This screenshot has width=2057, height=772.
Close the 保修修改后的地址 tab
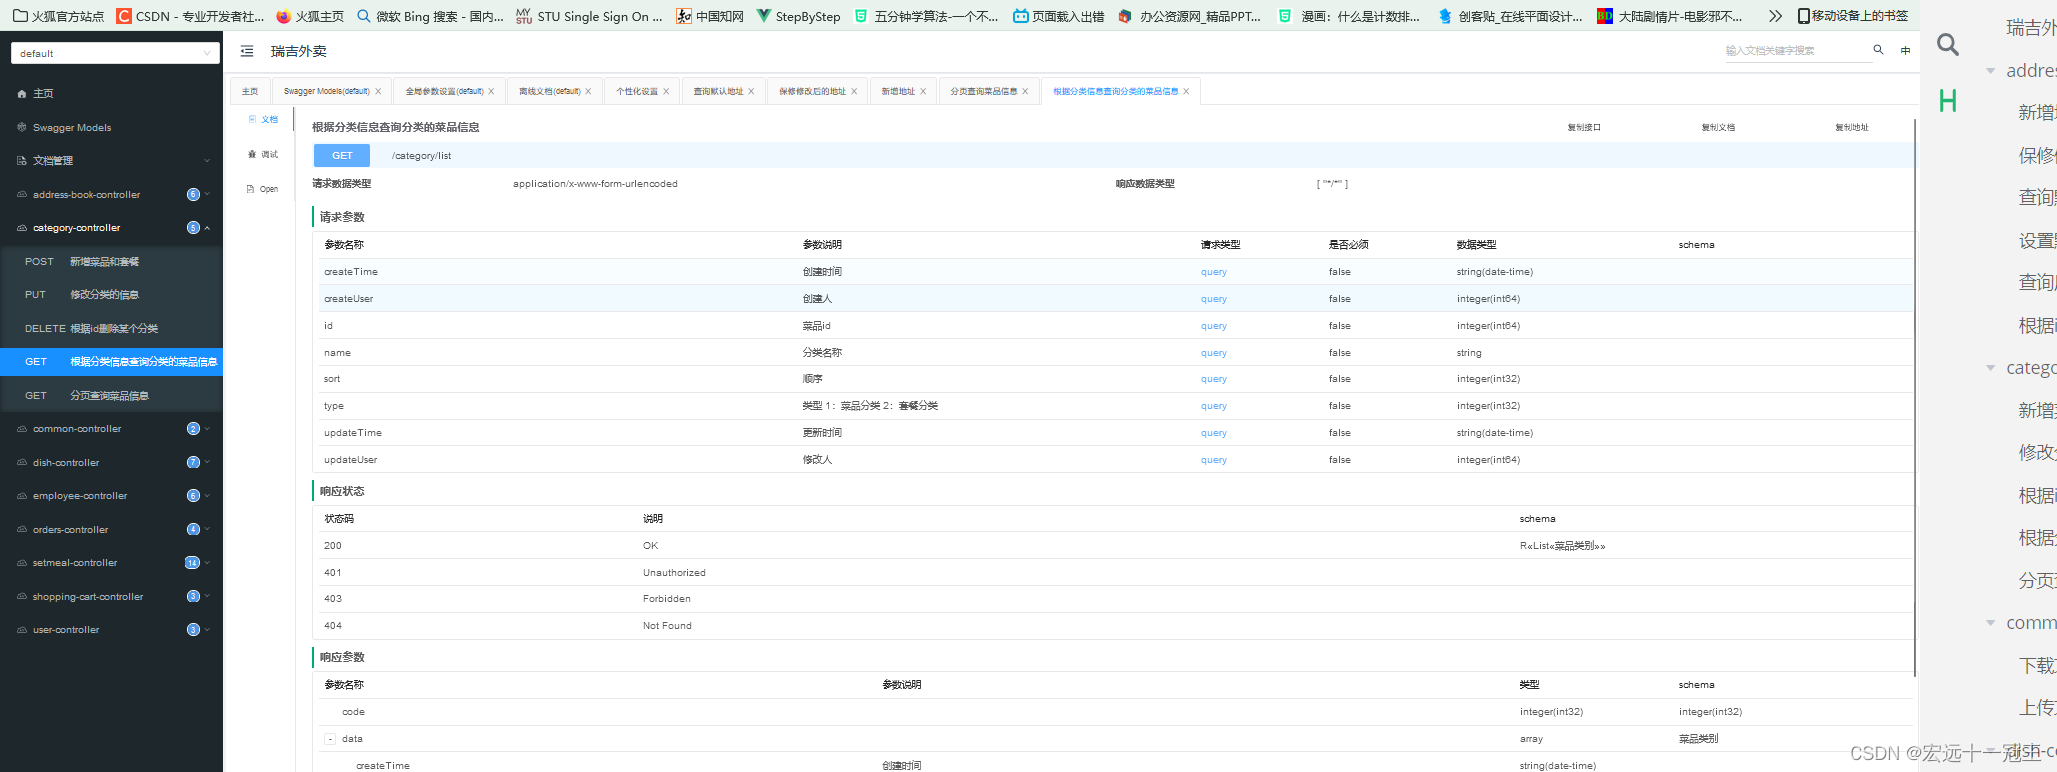(854, 92)
